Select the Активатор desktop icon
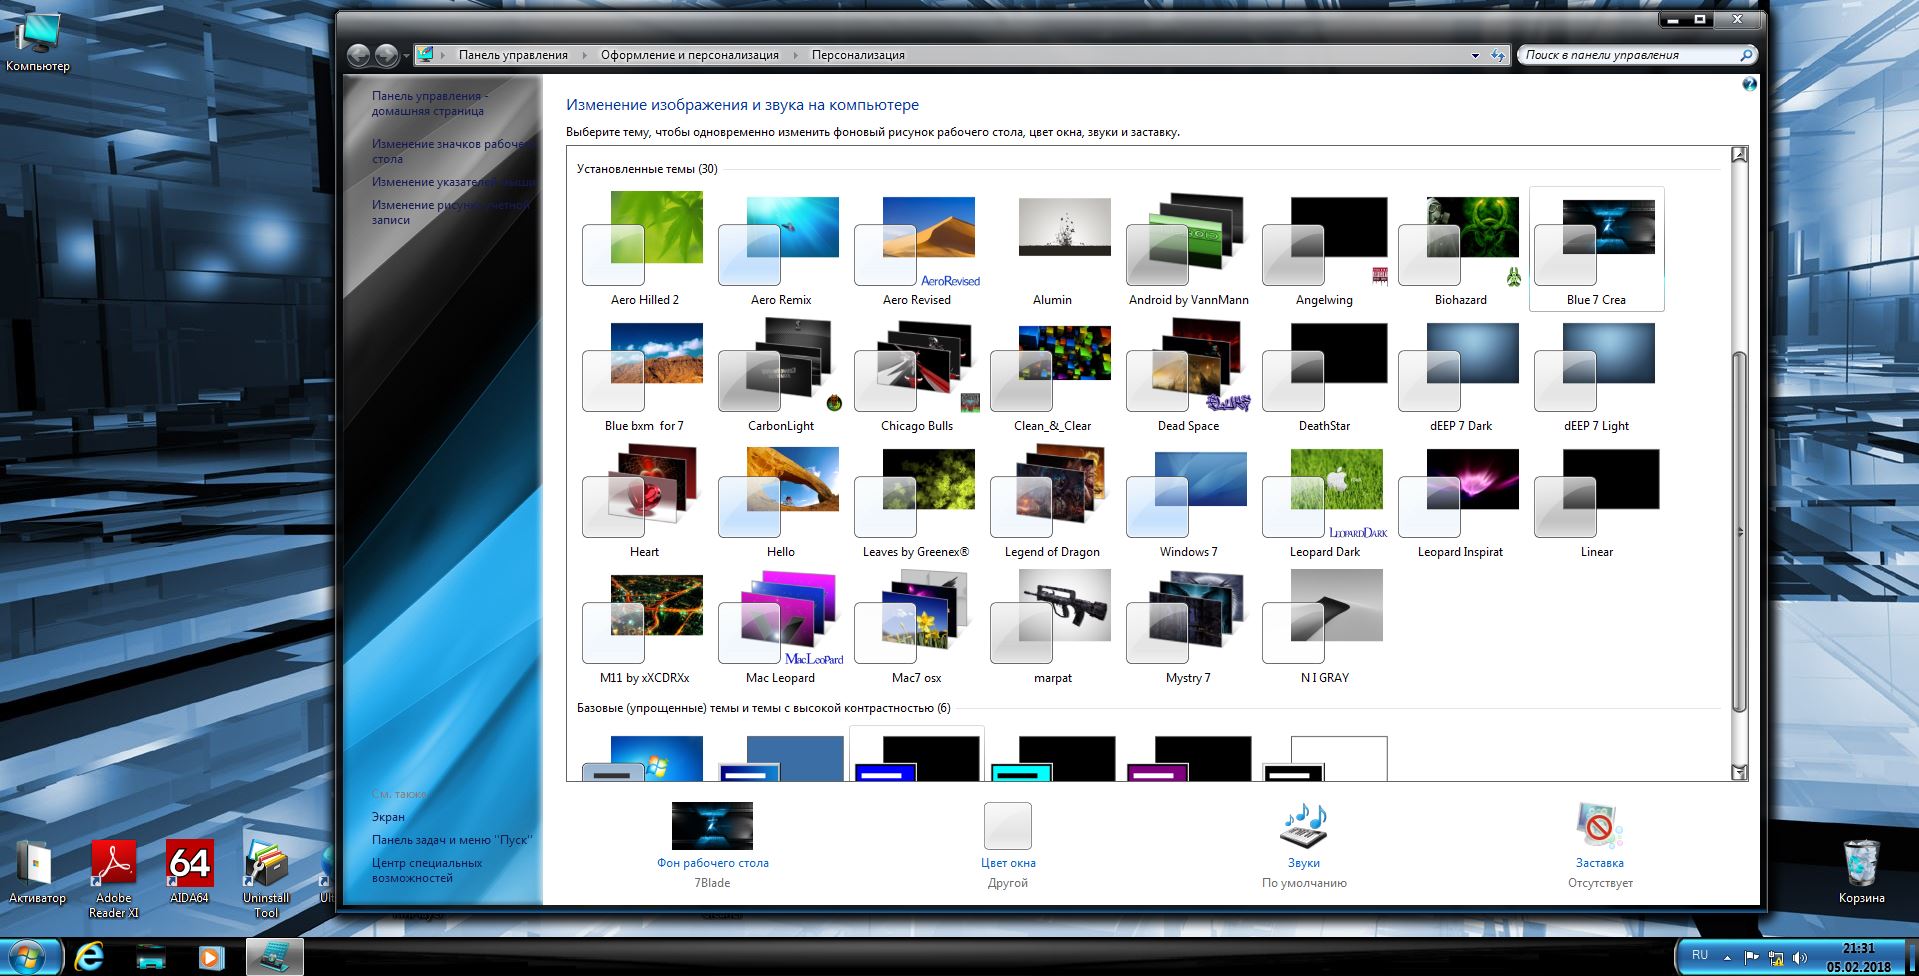 pos(37,873)
